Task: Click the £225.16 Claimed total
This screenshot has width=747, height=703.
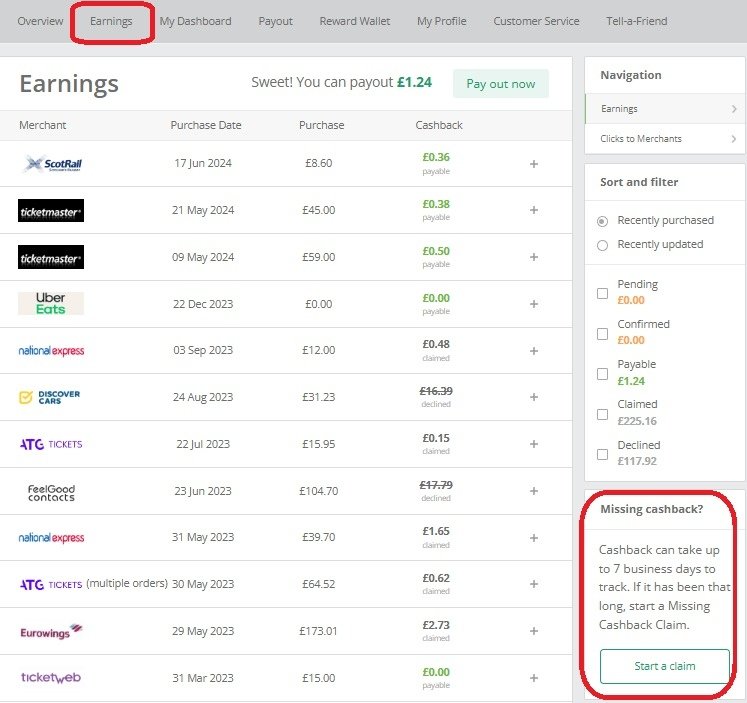Action: click(x=637, y=421)
